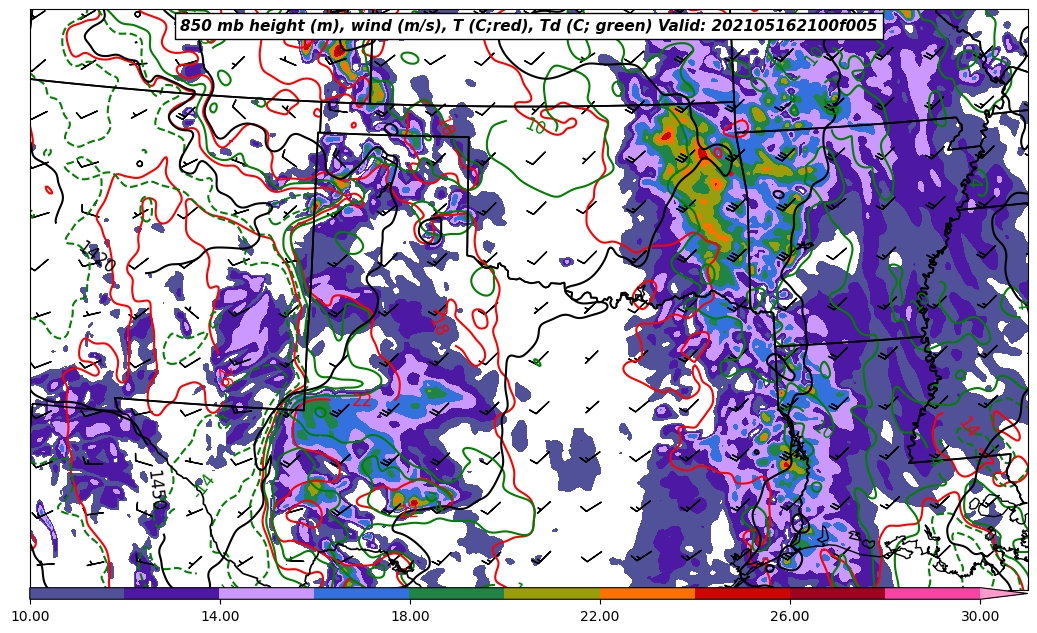Select the green 18–20 colorbar segment

(457, 593)
